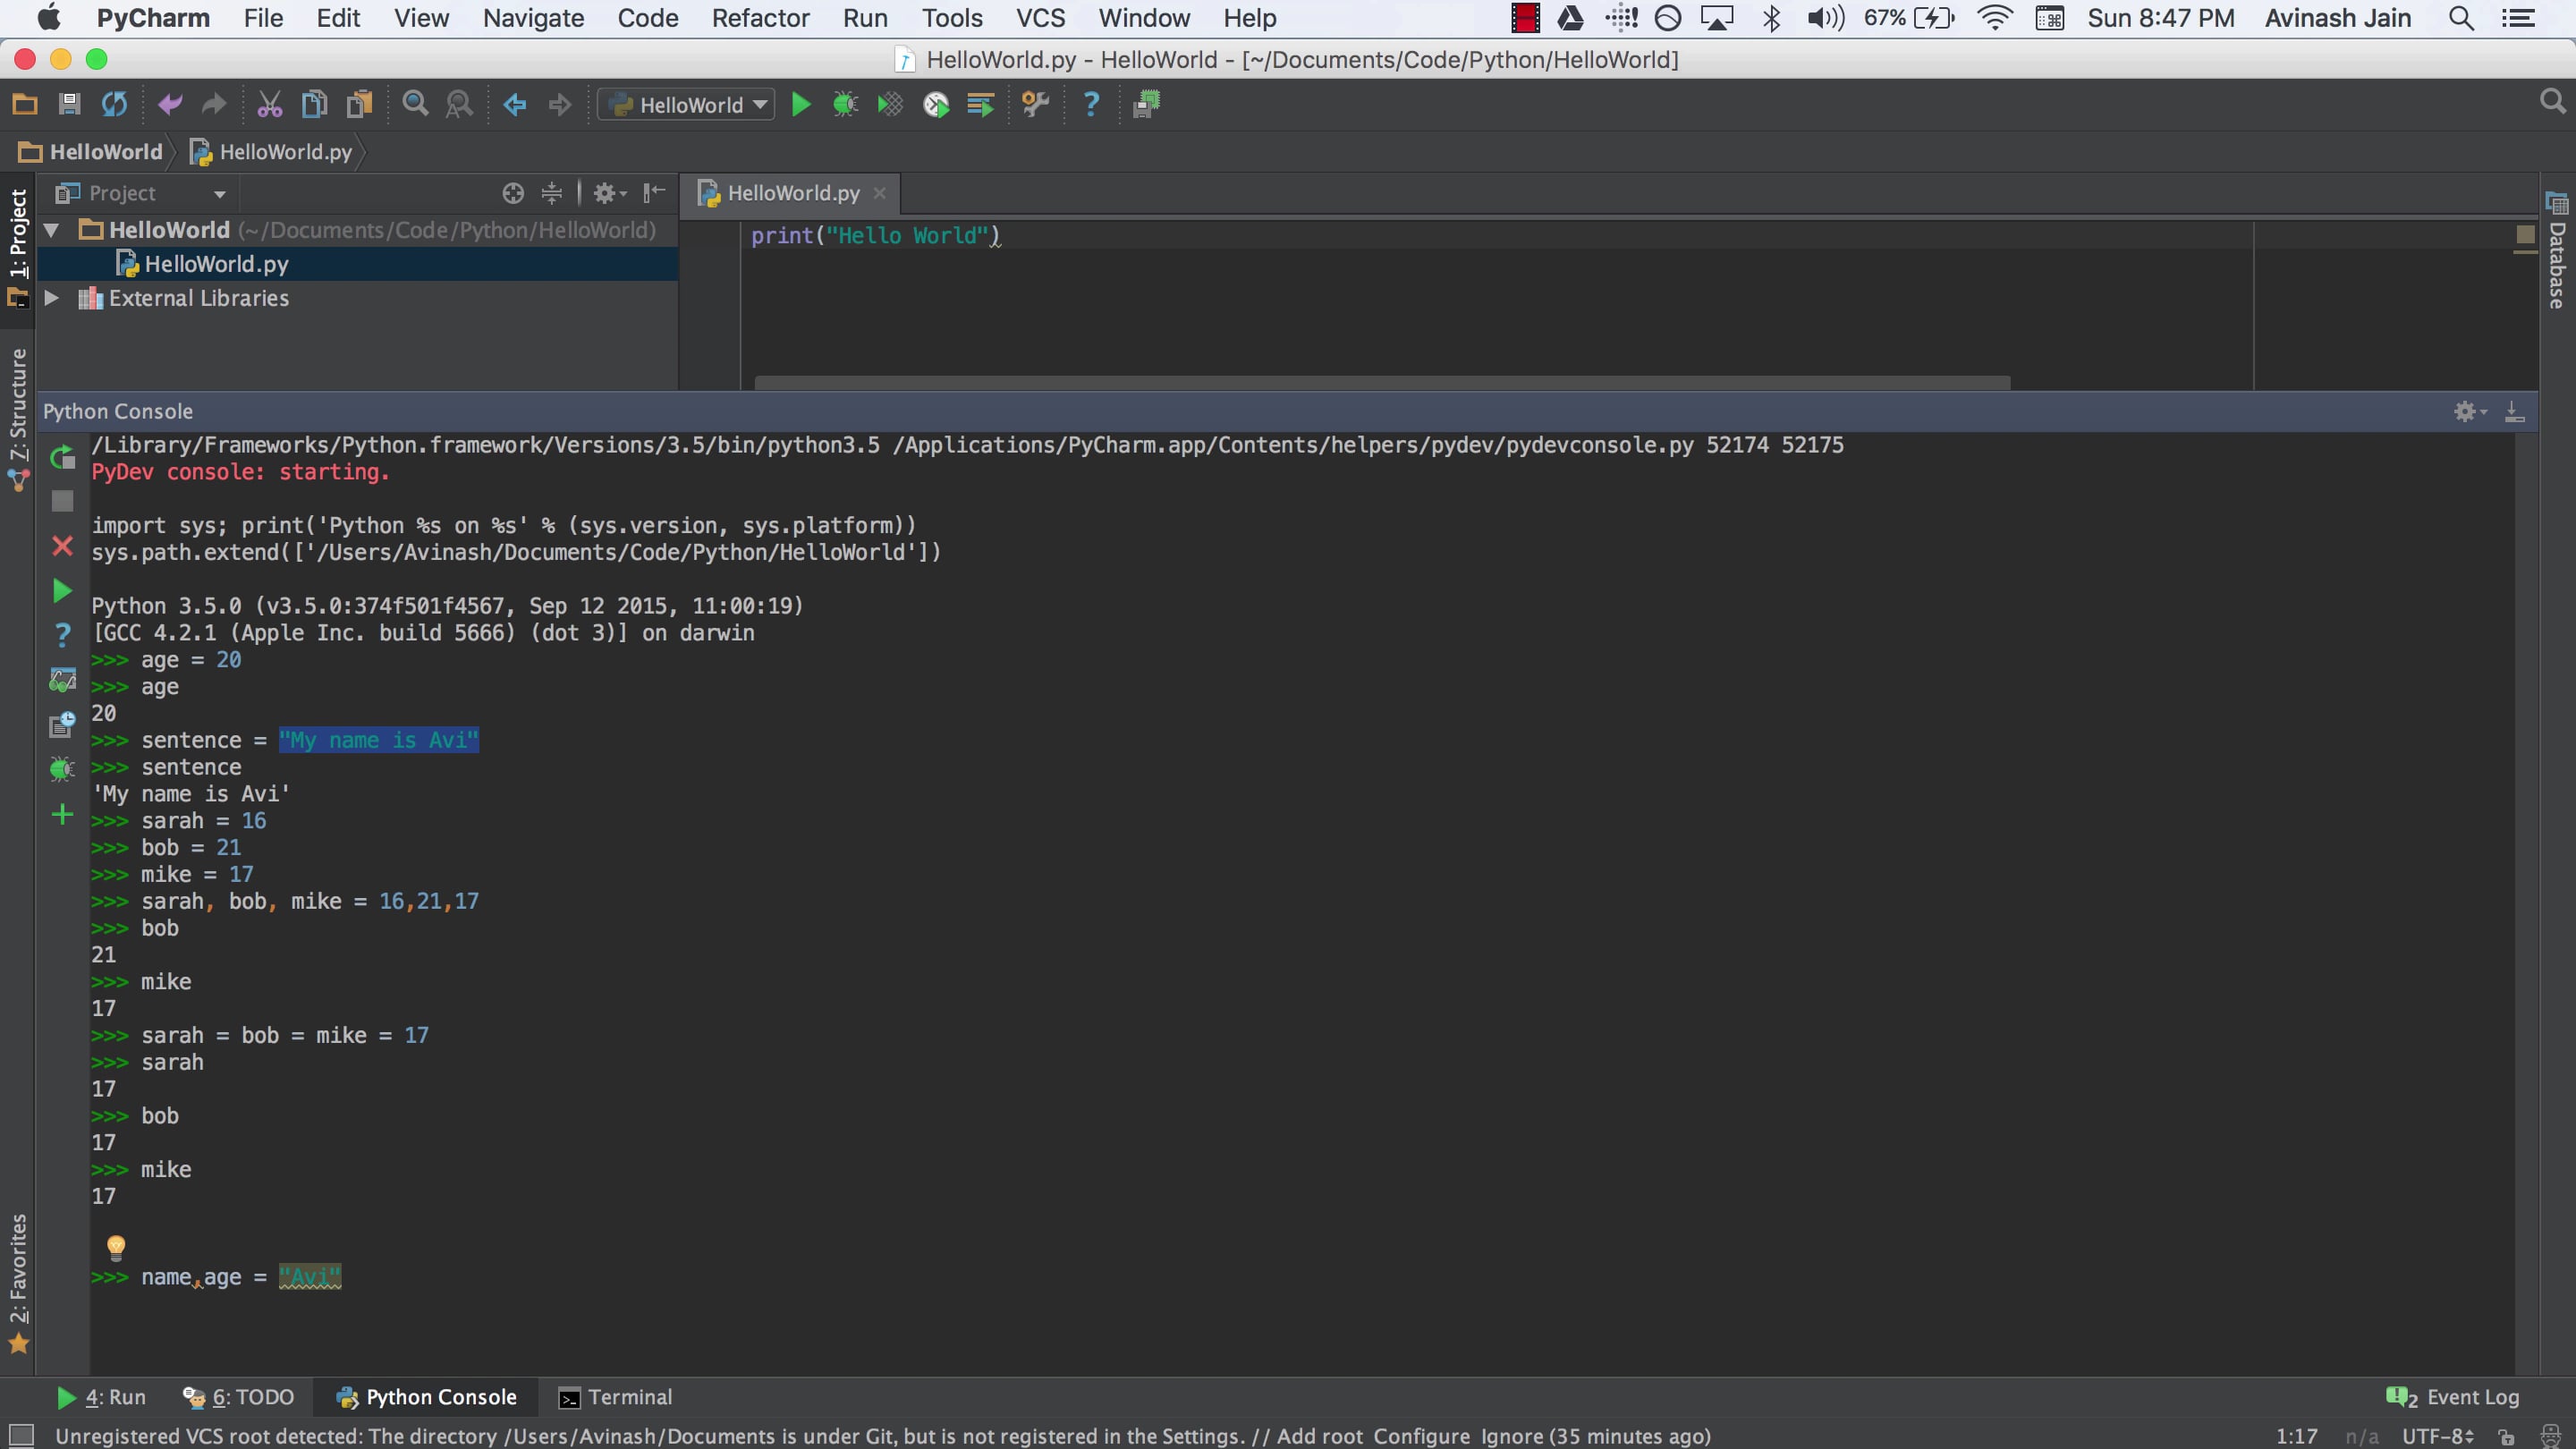Open HelloWorld run configuration dropdown

click(x=687, y=104)
